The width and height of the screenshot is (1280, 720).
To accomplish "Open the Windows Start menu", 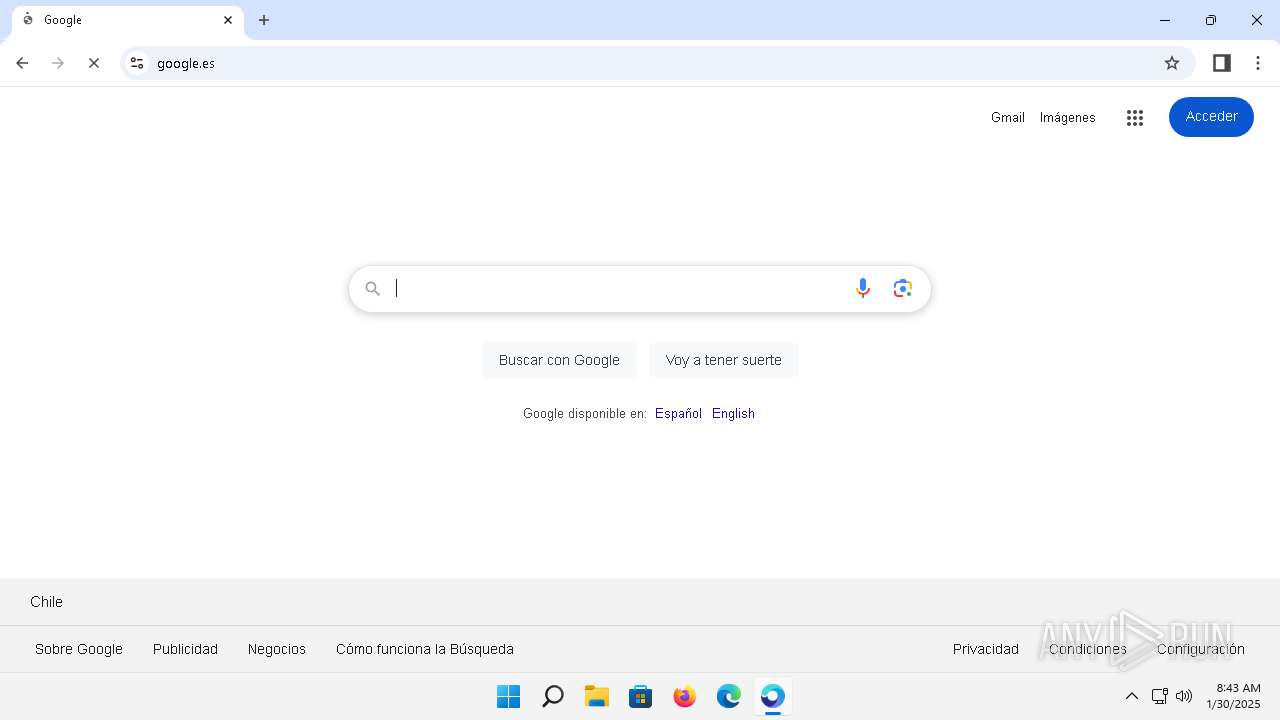I will coord(509,696).
